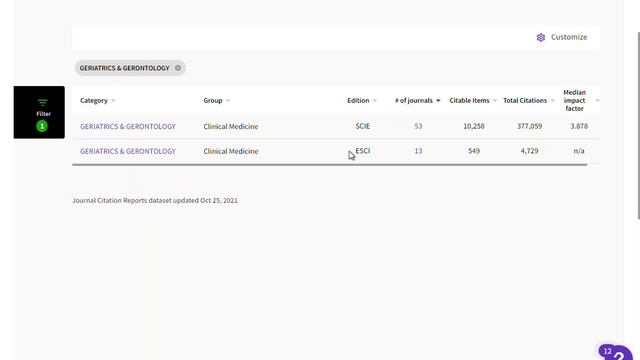640x360 pixels.
Task: Sort by Group column arrow
Action: point(228,101)
